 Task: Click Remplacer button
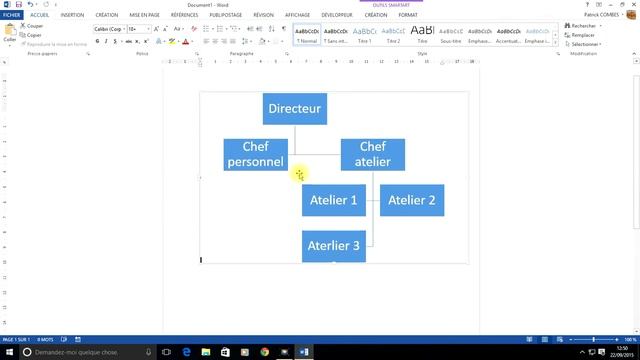click(580, 35)
